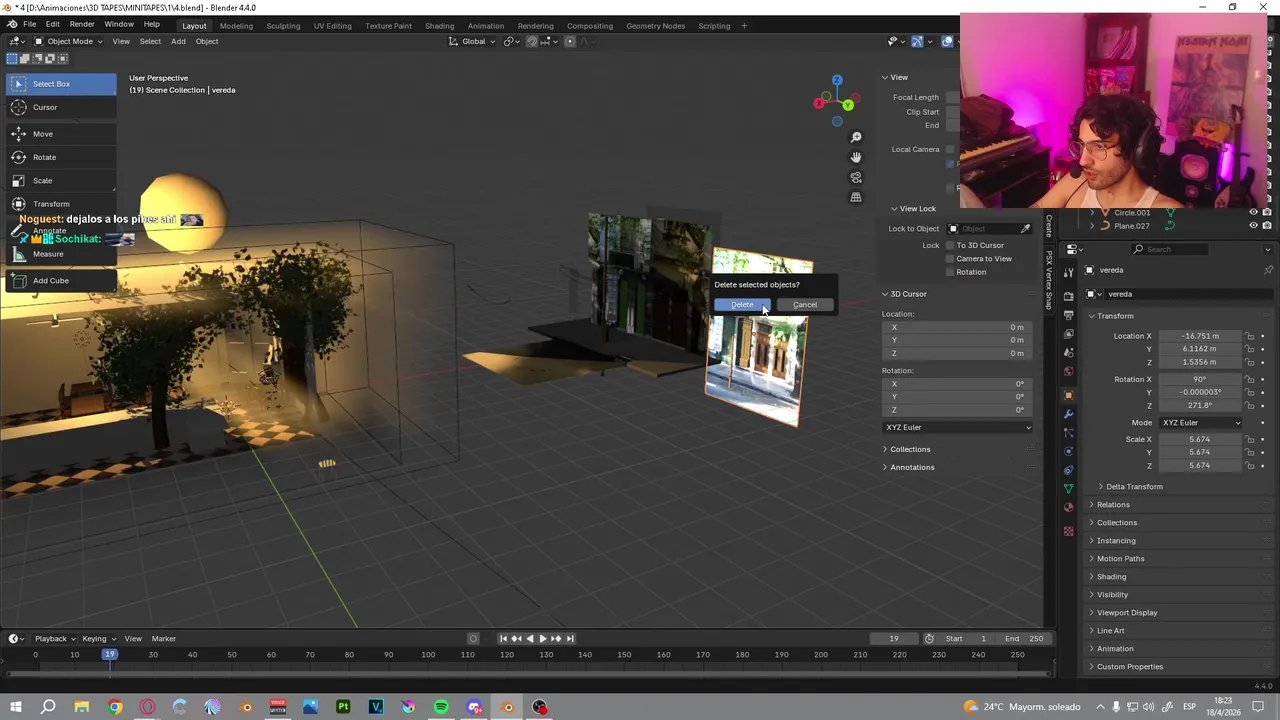Viewport: 1280px width, 720px height.
Task: Open the Modifiers wrench tab icon
Action: 1069,414
